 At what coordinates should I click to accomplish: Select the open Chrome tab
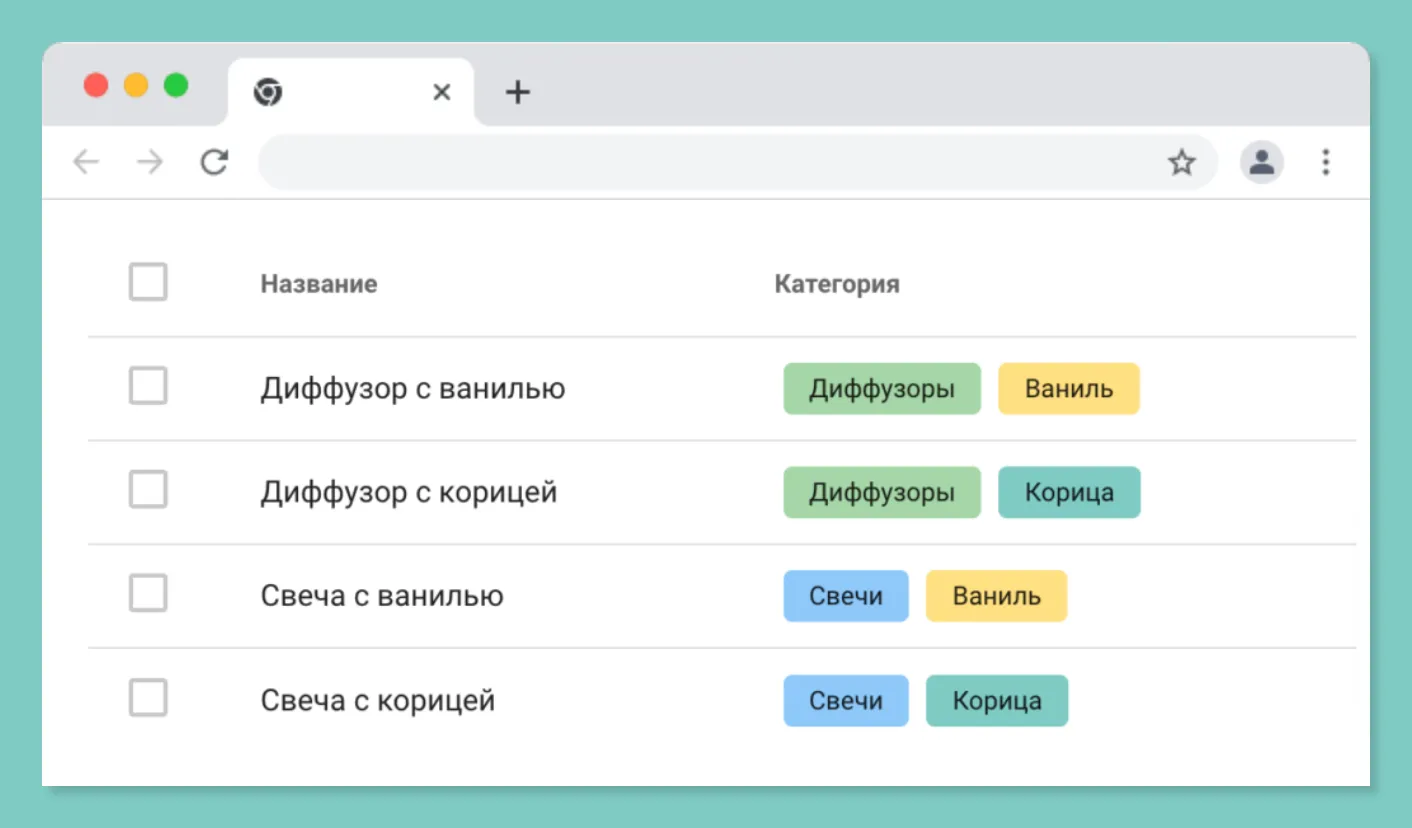click(x=351, y=93)
